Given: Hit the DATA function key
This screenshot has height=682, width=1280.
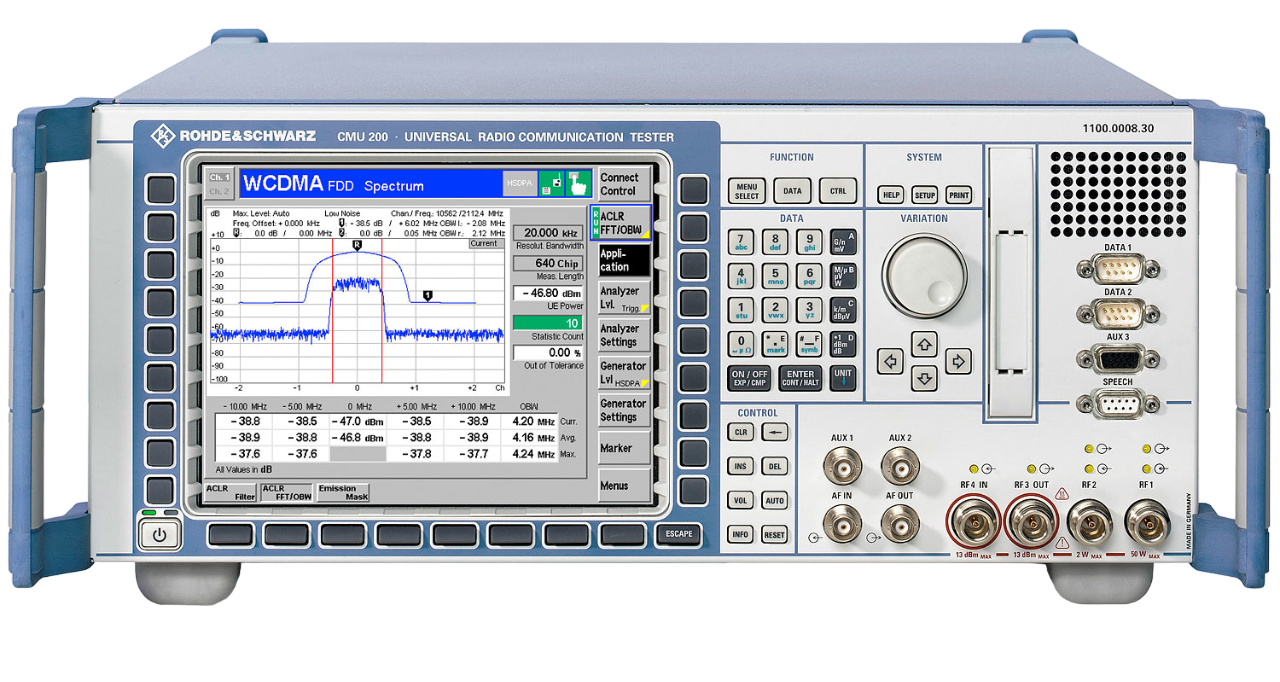Looking at the screenshot, I should click(792, 191).
